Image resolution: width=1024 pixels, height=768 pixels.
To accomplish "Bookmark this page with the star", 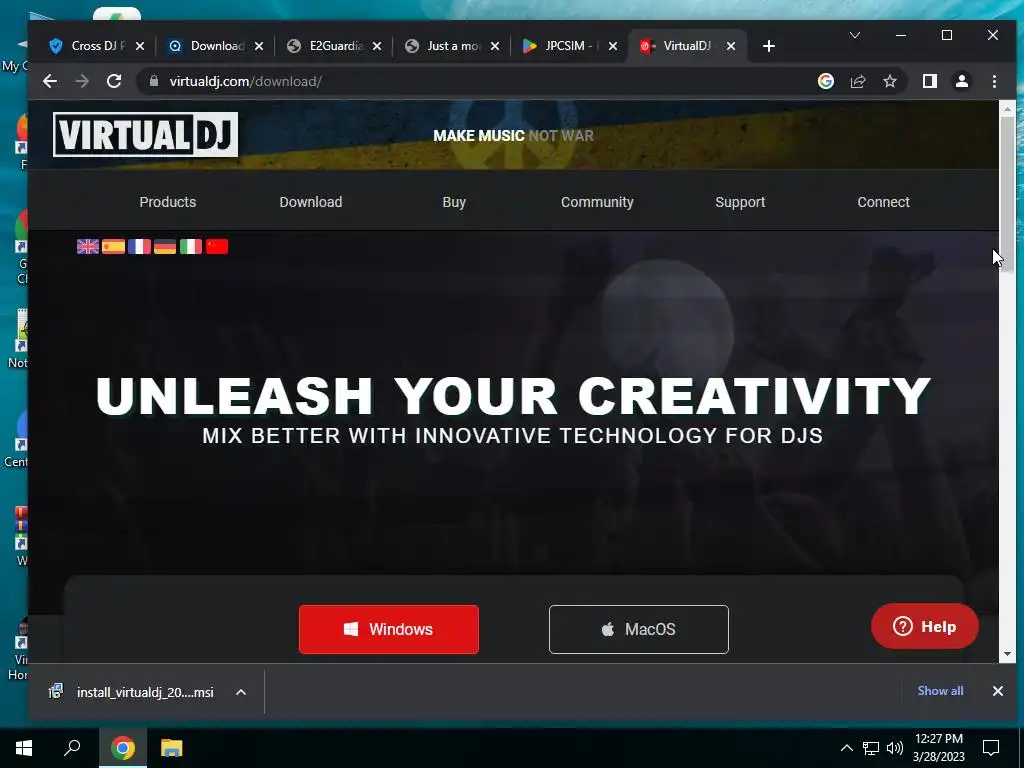I will pos(889,81).
